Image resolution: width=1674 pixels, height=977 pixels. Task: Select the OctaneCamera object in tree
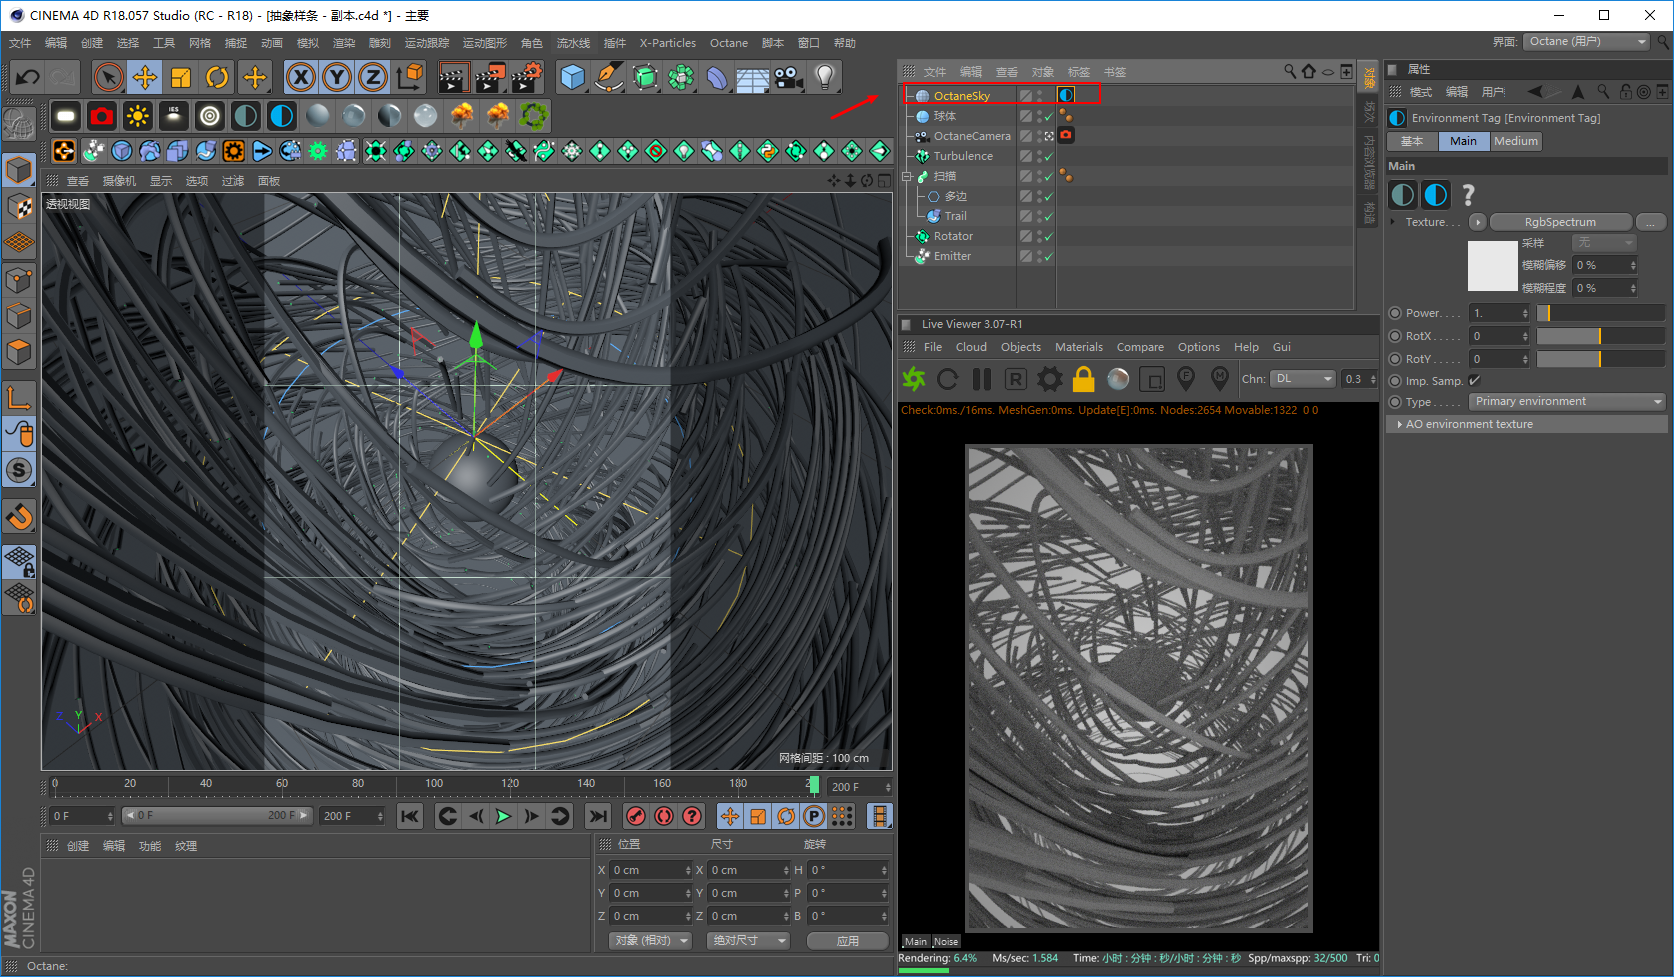[x=971, y=136]
